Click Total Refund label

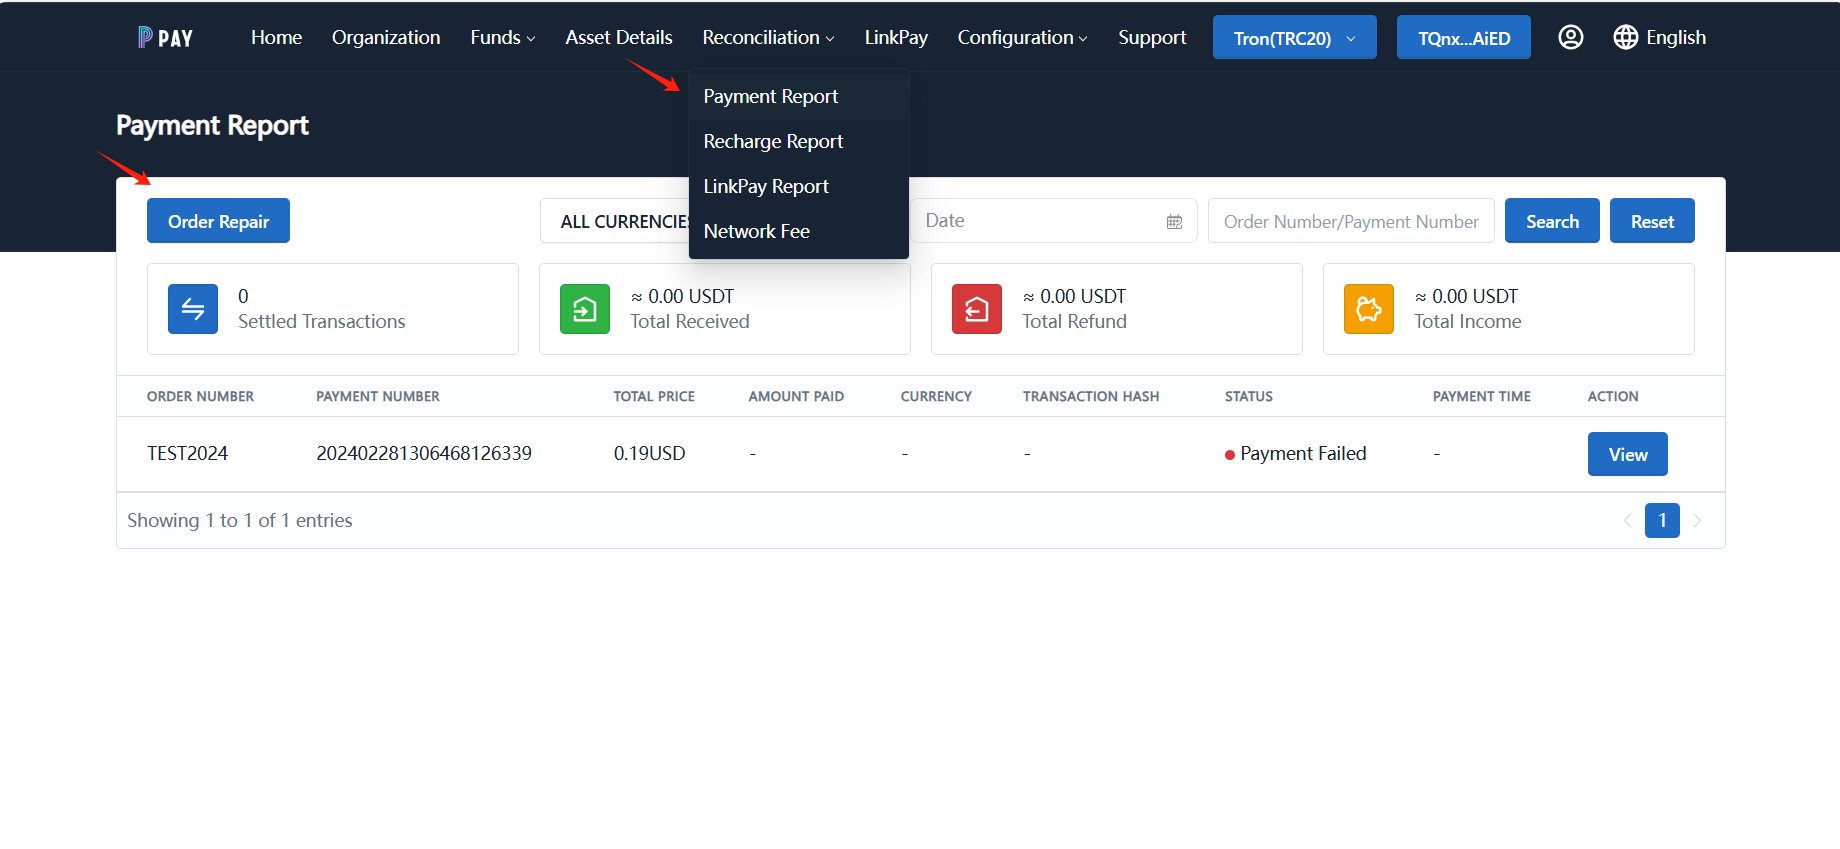(1074, 321)
